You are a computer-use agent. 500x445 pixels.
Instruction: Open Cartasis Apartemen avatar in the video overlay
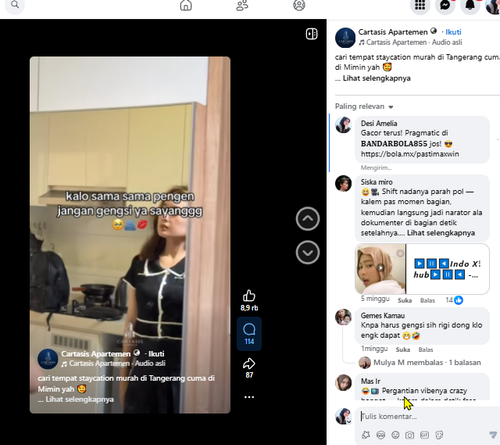coord(48,359)
